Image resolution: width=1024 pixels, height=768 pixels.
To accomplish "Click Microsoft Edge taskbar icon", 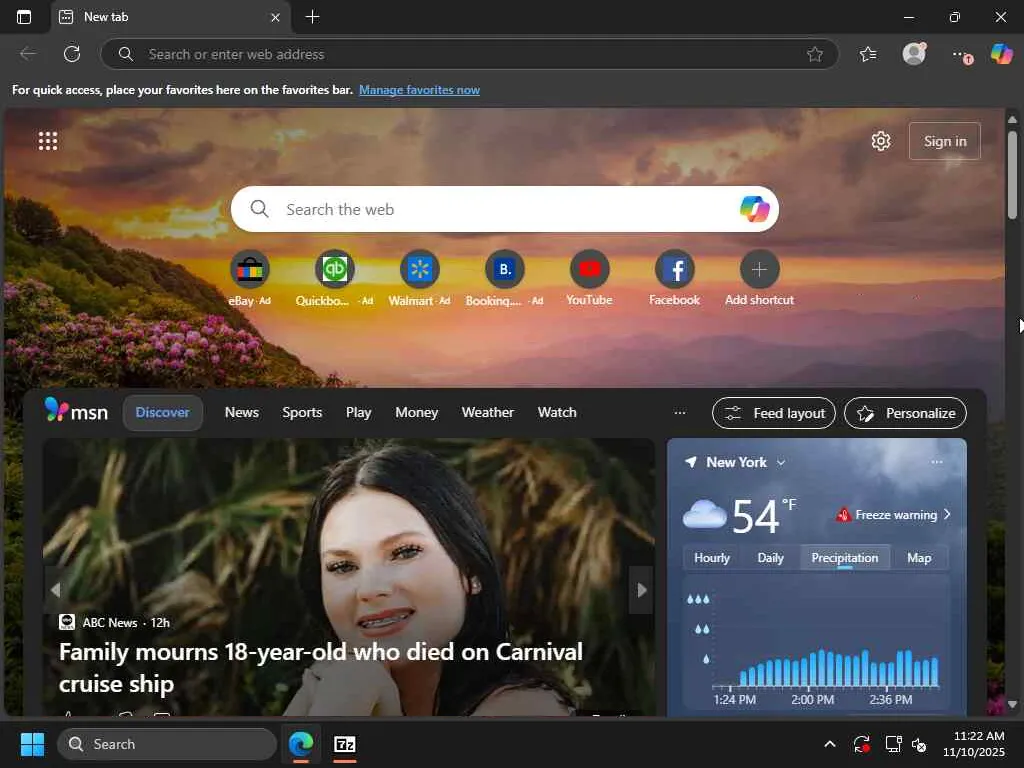I will click(x=301, y=744).
